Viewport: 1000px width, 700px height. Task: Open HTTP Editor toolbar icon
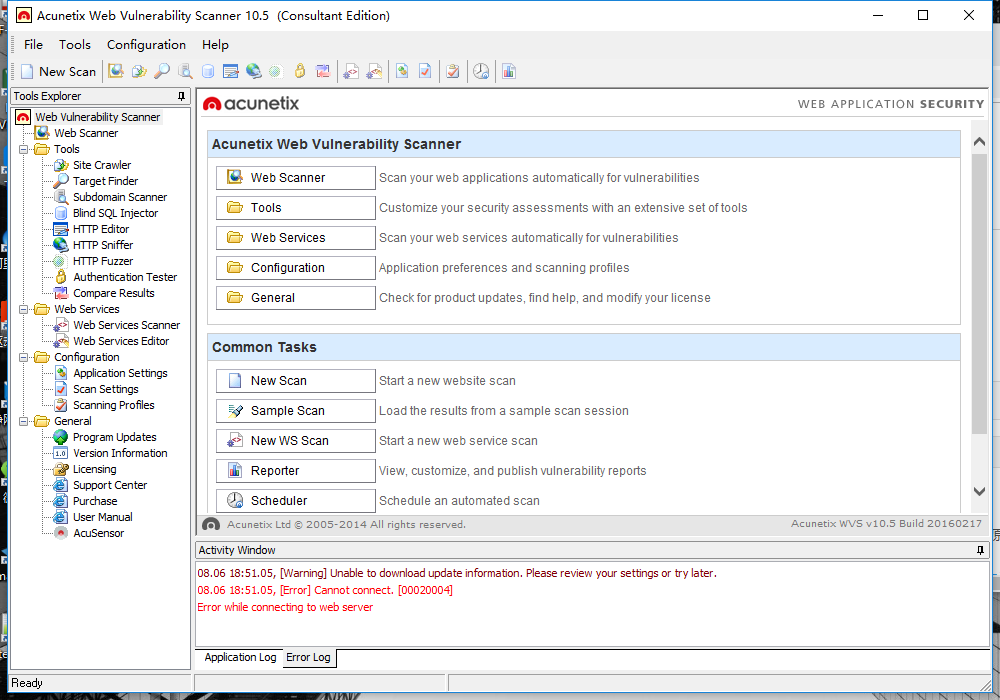point(231,71)
